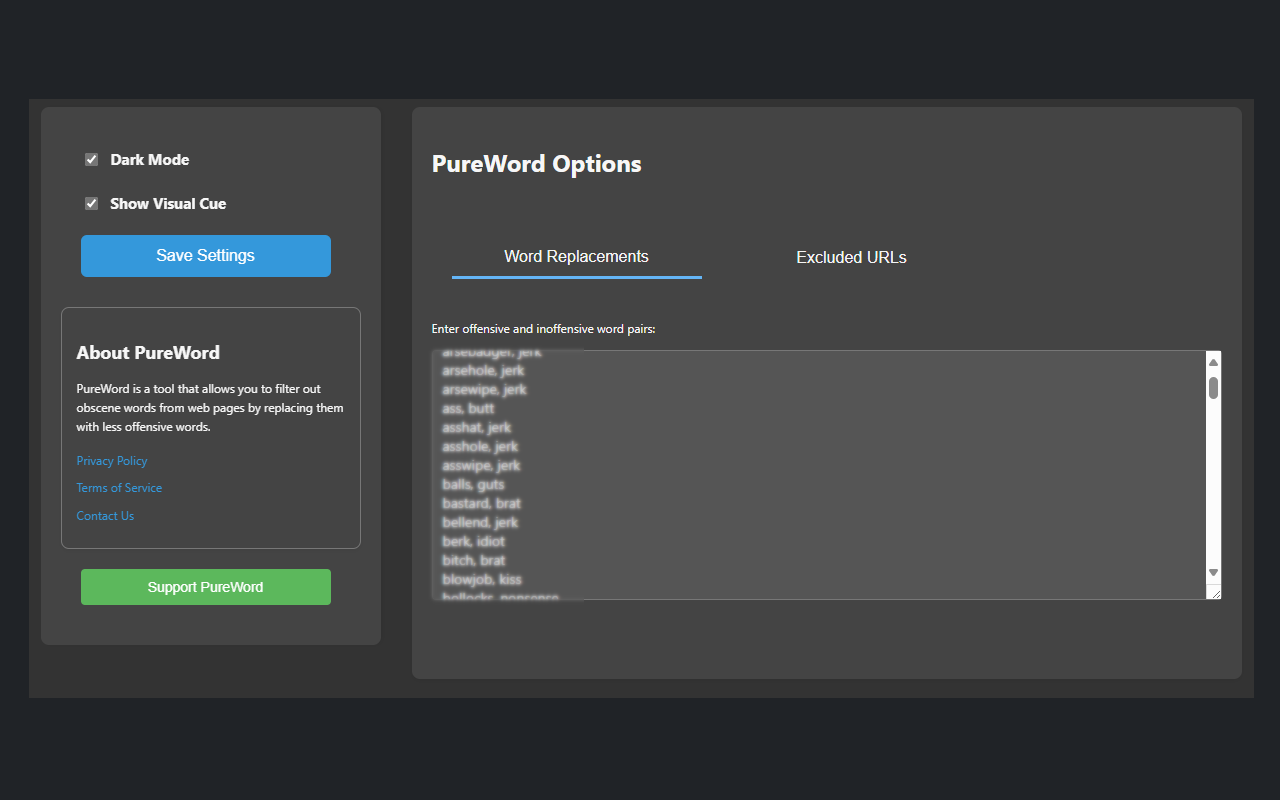1280x800 pixels.
Task: Open the Privacy Policy link
Action: (112, 461)
